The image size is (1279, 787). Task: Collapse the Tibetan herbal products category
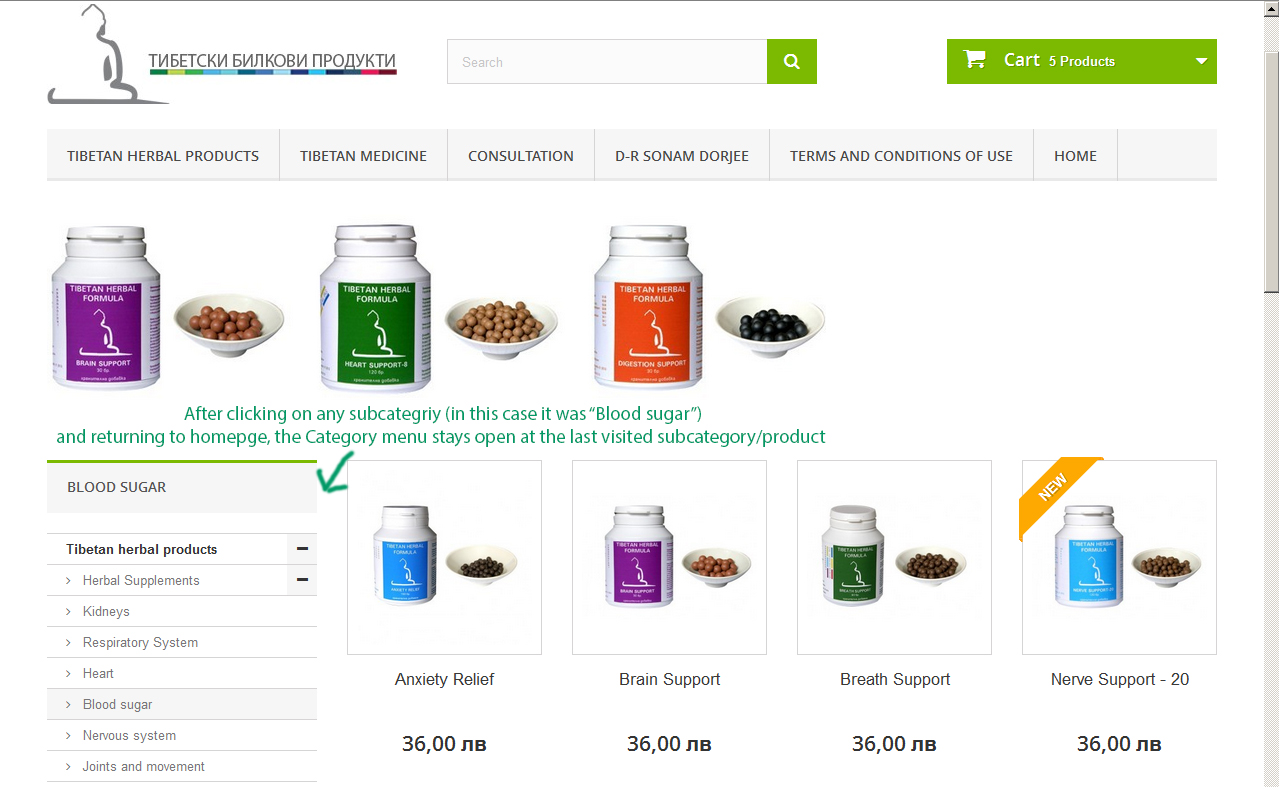point(302,549)
